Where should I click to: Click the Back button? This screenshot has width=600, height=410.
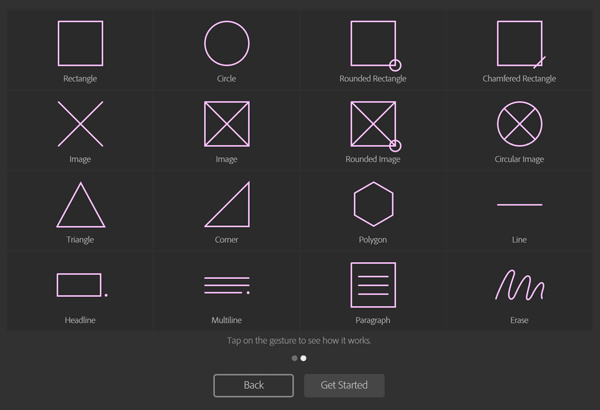[x=254, y=385]
